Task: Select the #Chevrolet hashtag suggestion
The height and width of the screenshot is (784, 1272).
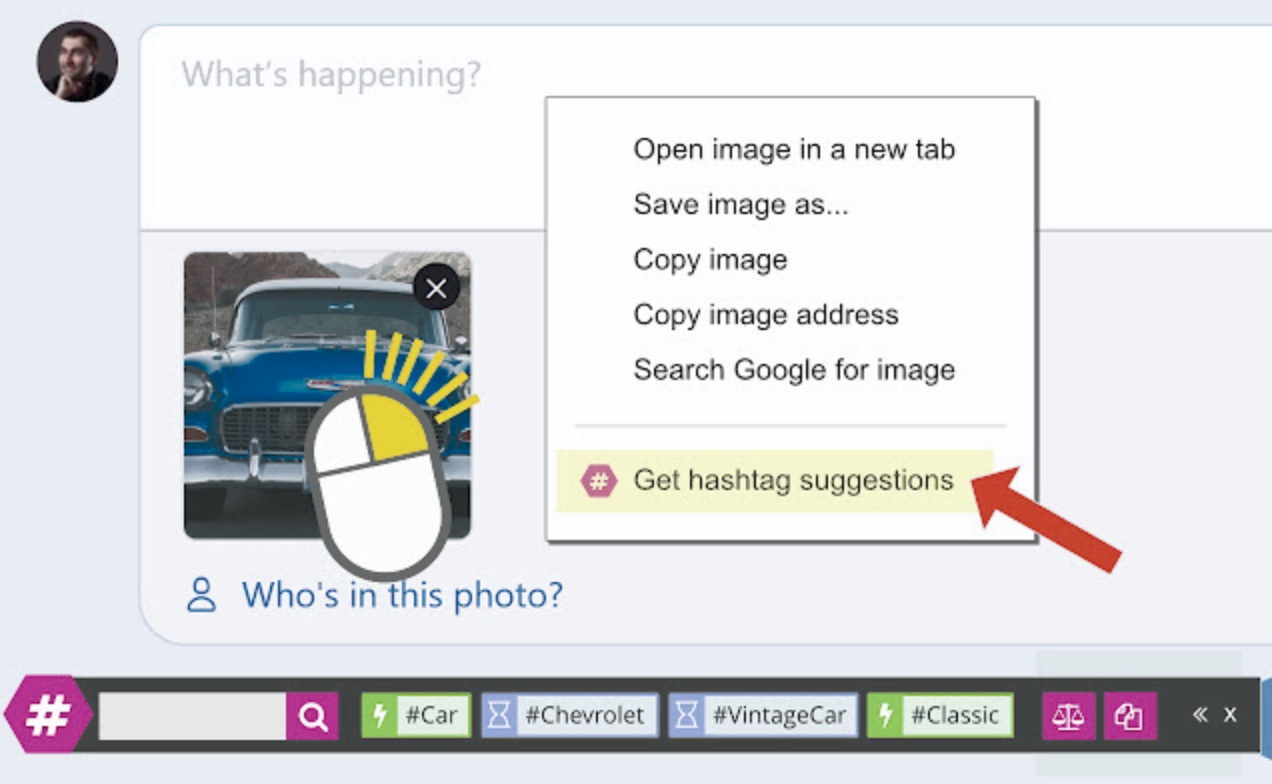Action: click(x=570, y=716)
